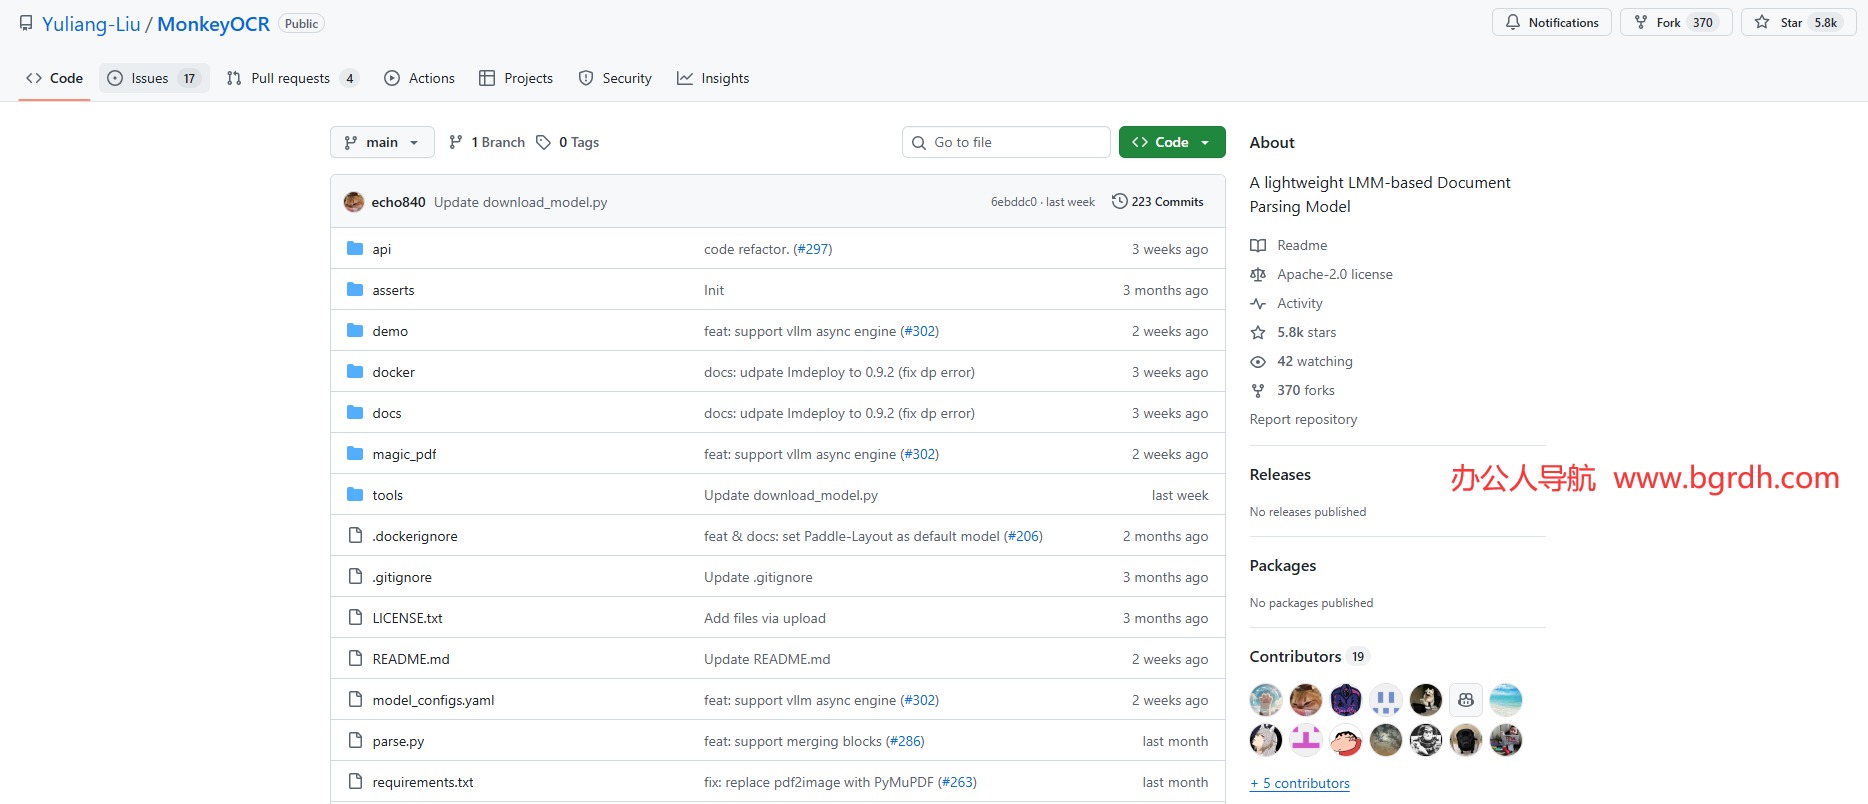Expand the main branch dropdown
1868x804 pixels.
click(382, 143)
